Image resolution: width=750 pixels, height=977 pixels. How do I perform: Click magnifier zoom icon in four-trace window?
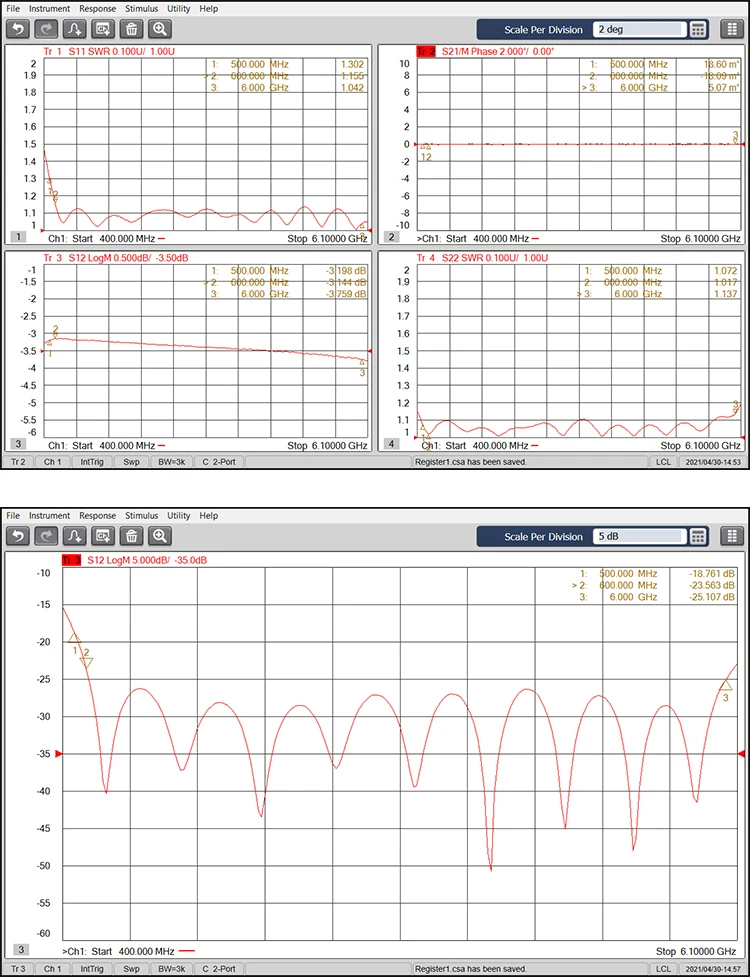160,29
